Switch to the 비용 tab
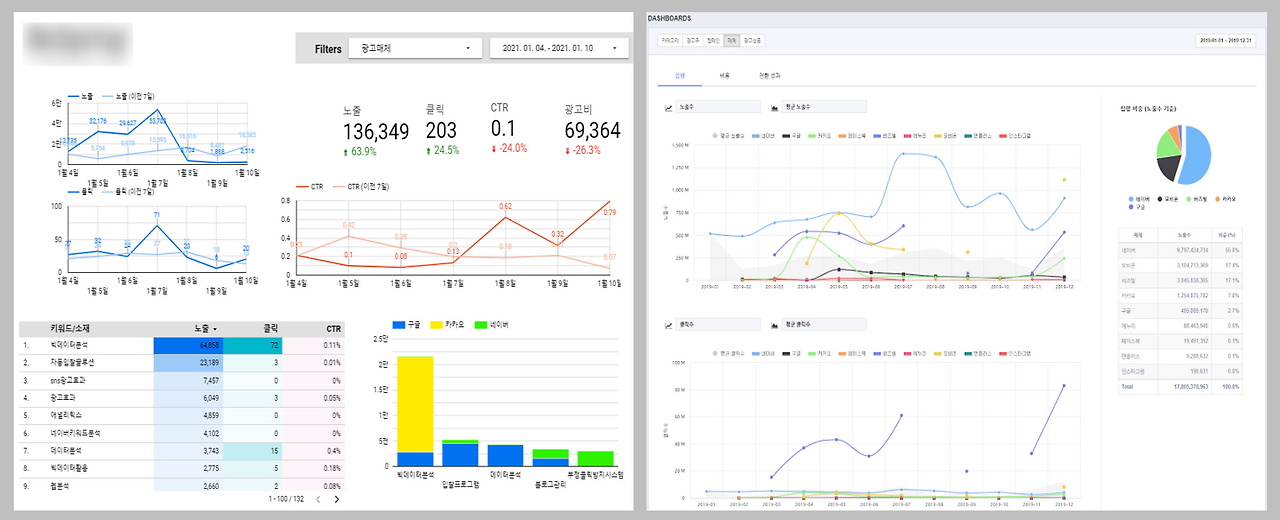Image resolution: width=1280 pixels, height=520 pixels. coord(724,76)
